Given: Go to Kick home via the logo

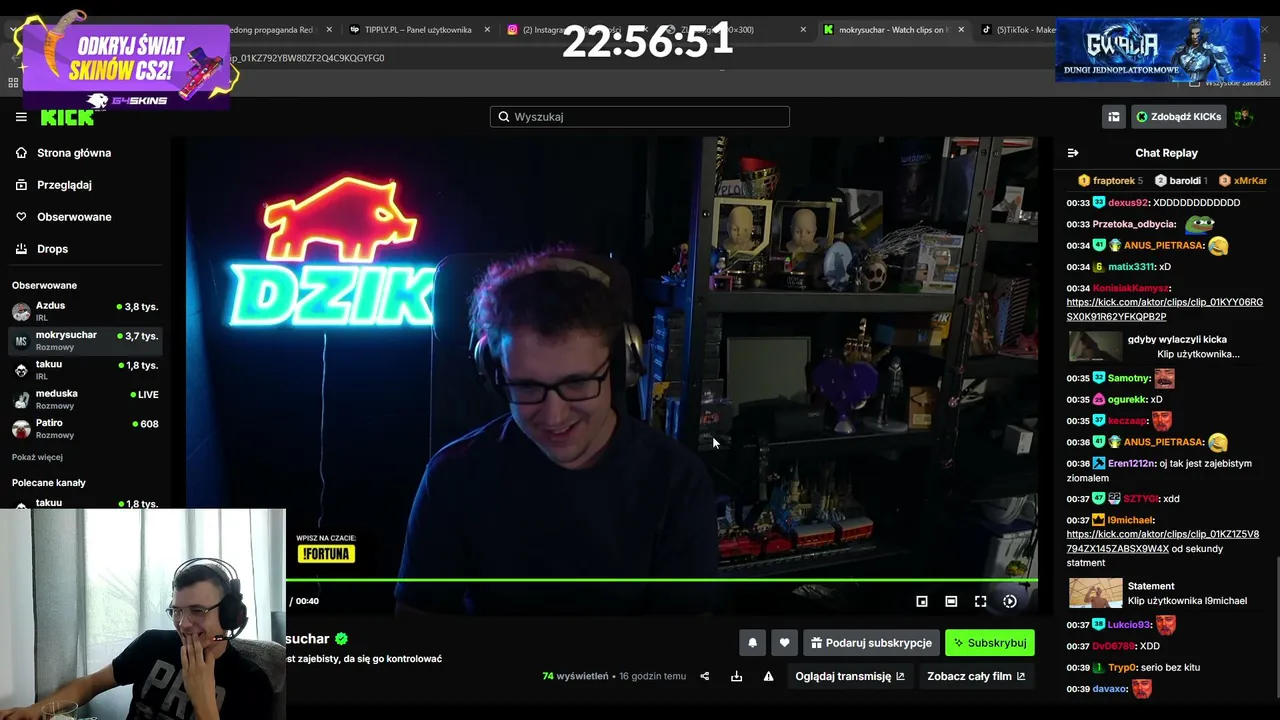Looking at the screenshot, I should click(67, 117).
